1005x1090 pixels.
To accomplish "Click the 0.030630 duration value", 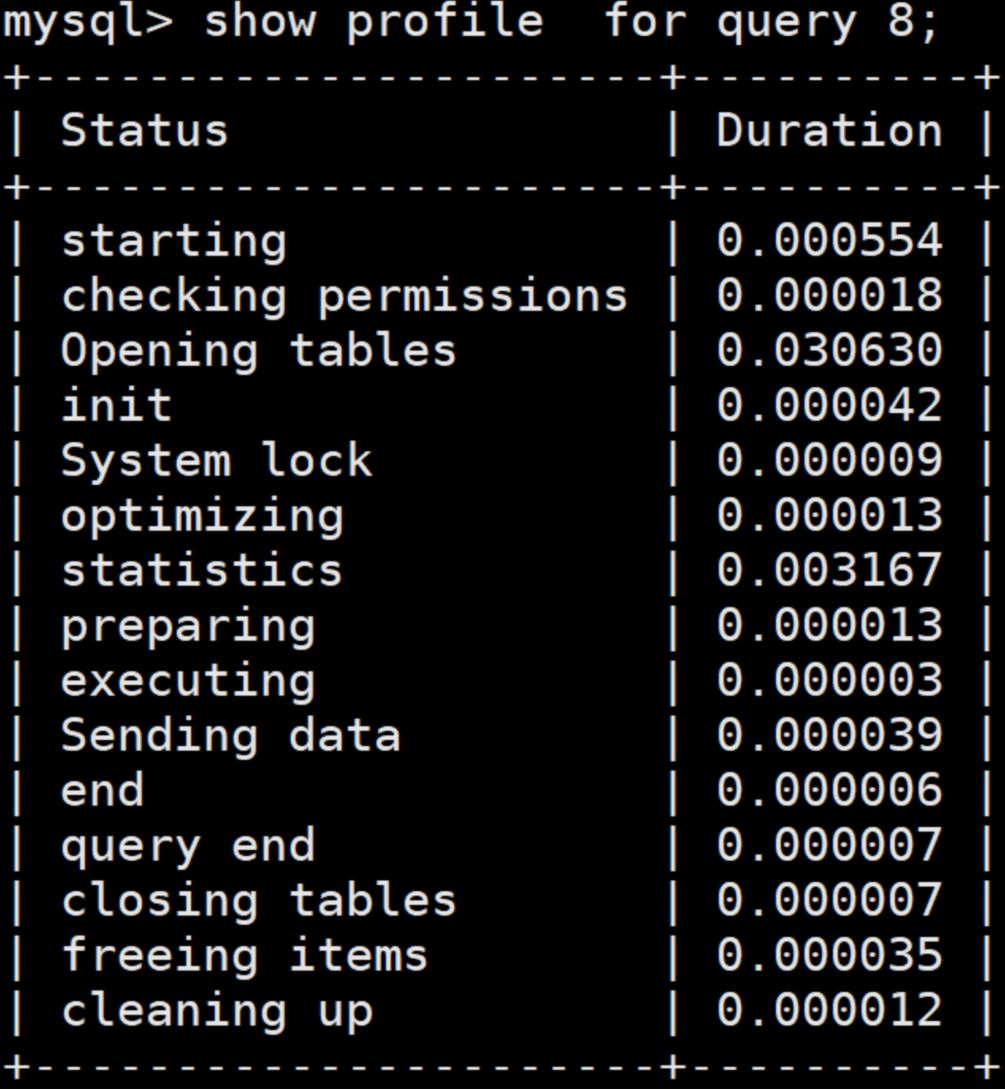I will pos(829,351).
